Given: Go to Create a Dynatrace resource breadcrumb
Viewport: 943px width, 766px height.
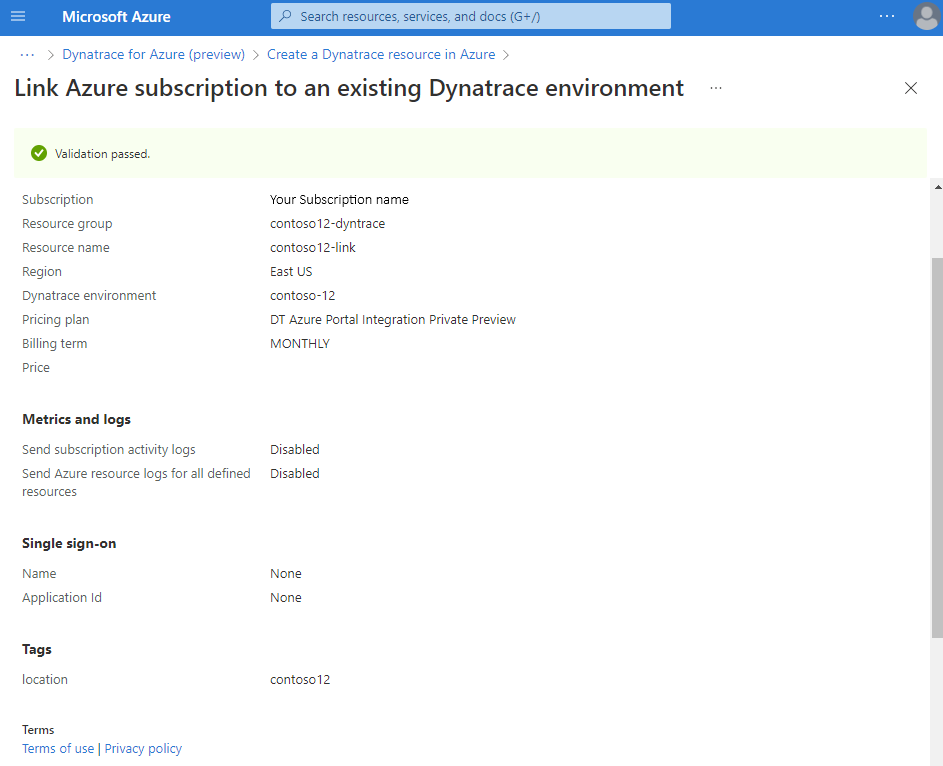Looking at the screenshot, I should [381, 54].
